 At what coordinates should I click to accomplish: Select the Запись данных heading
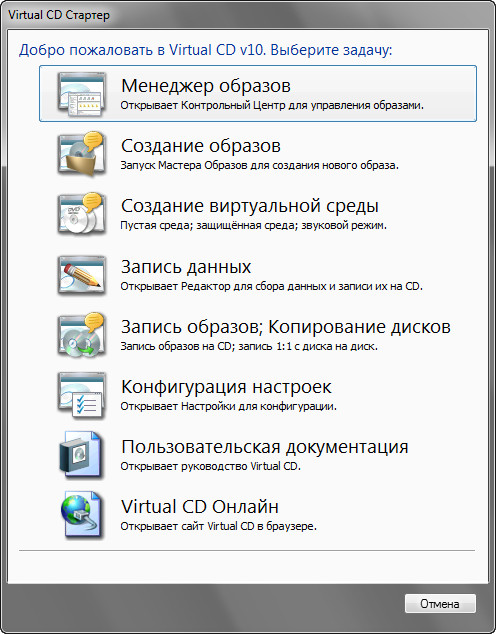tap(186, 266)
